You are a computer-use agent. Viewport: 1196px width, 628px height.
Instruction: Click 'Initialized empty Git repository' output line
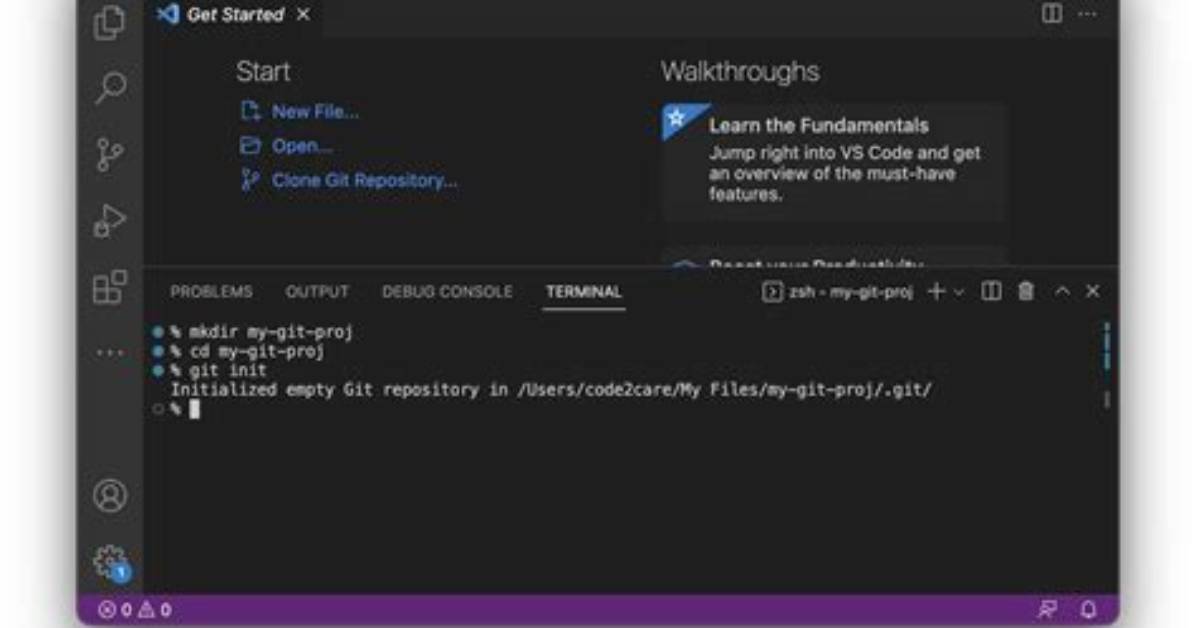pos(551,390)
